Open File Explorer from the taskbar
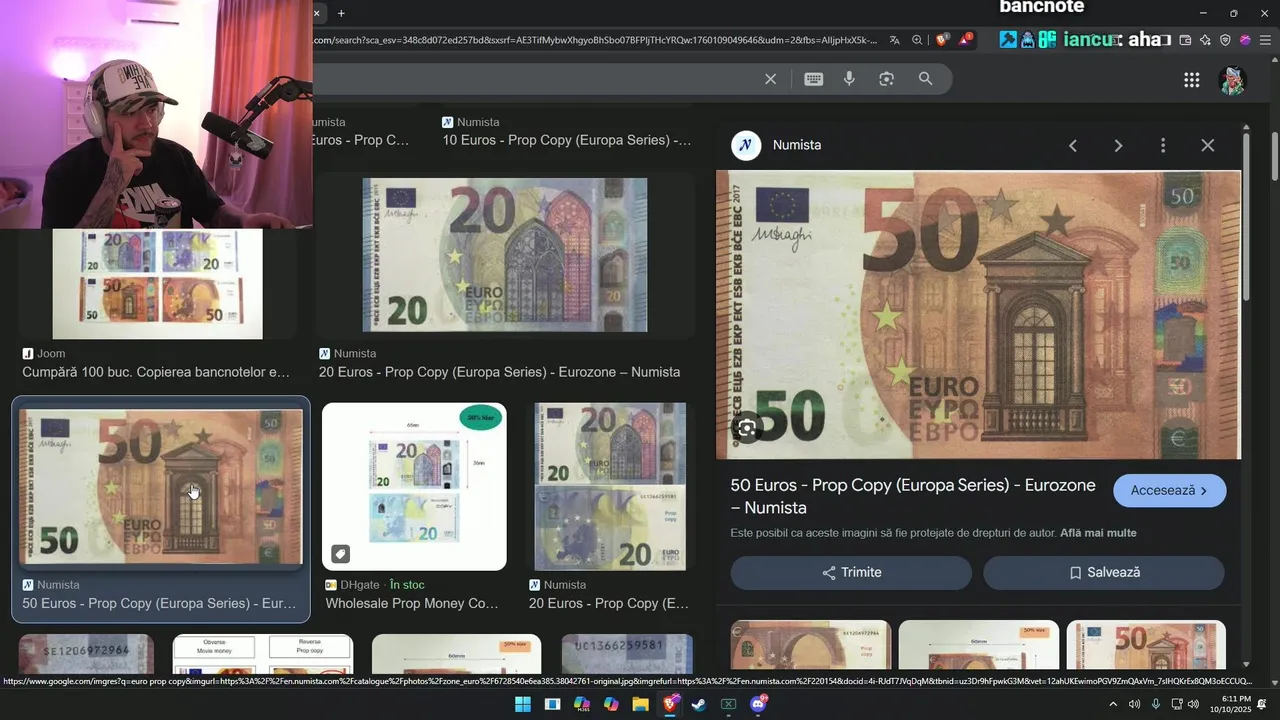 click(x=640, y=704)
